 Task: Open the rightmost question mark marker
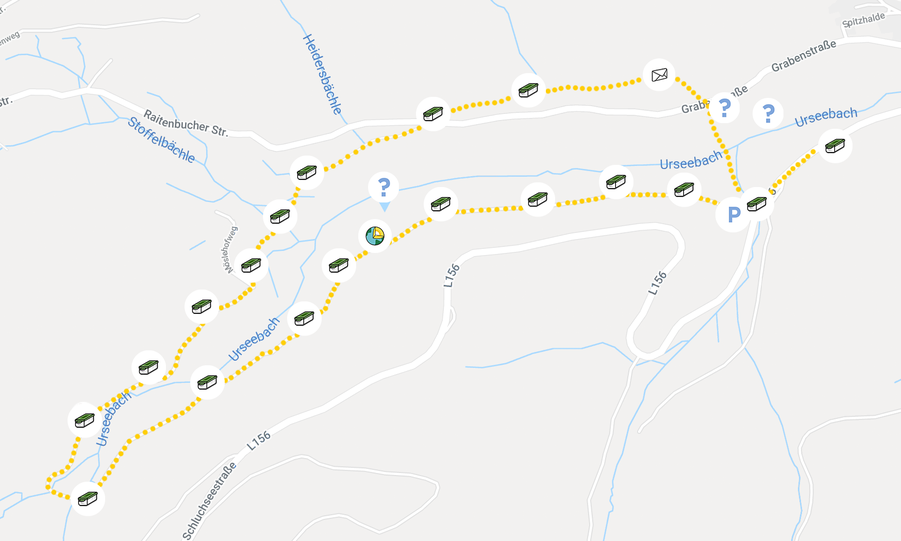768,113
